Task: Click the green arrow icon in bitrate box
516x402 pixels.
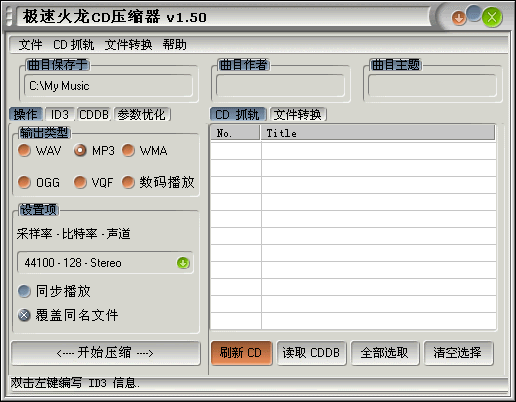Action: point(183,263)
